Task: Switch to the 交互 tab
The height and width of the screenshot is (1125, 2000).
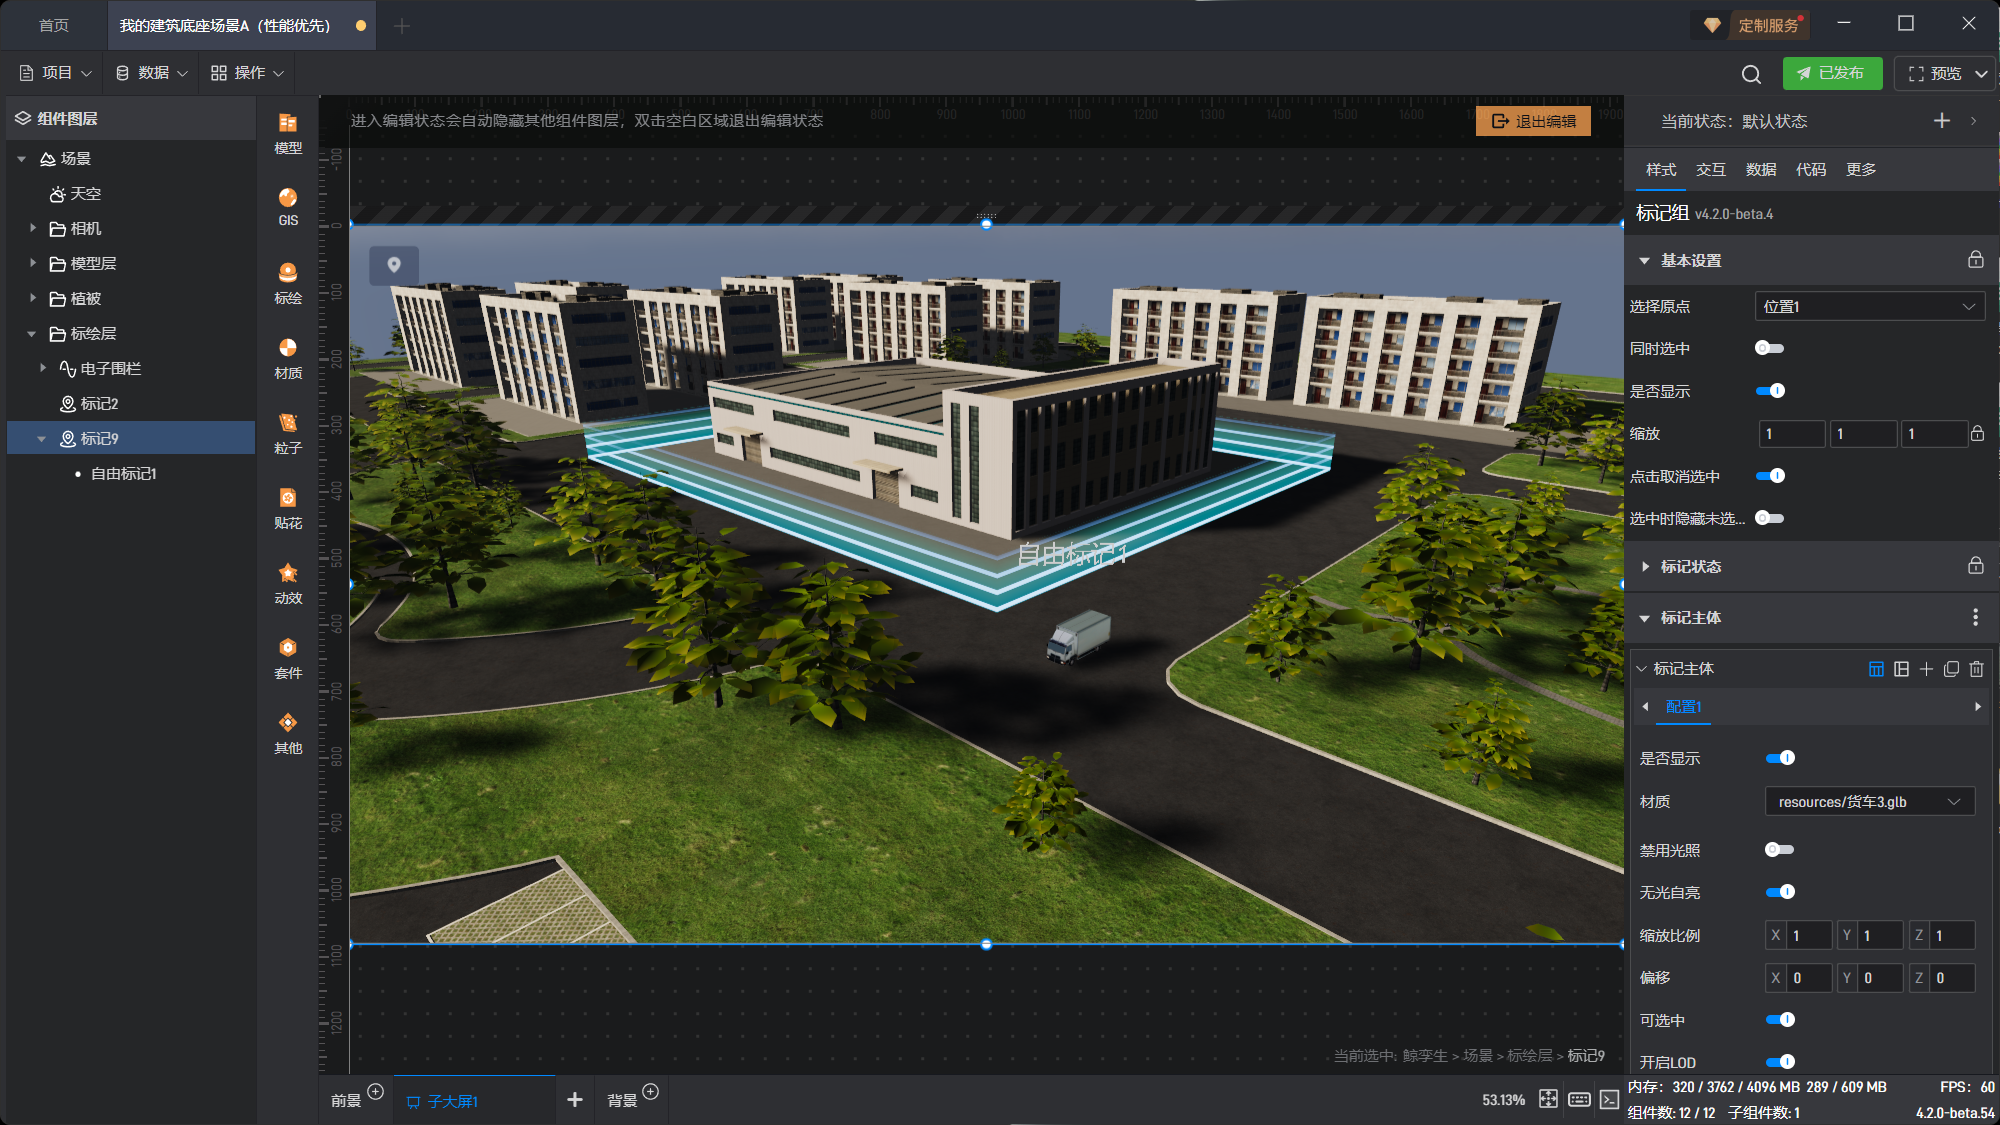Action: pyautogui.click(x=1710, y=170)
